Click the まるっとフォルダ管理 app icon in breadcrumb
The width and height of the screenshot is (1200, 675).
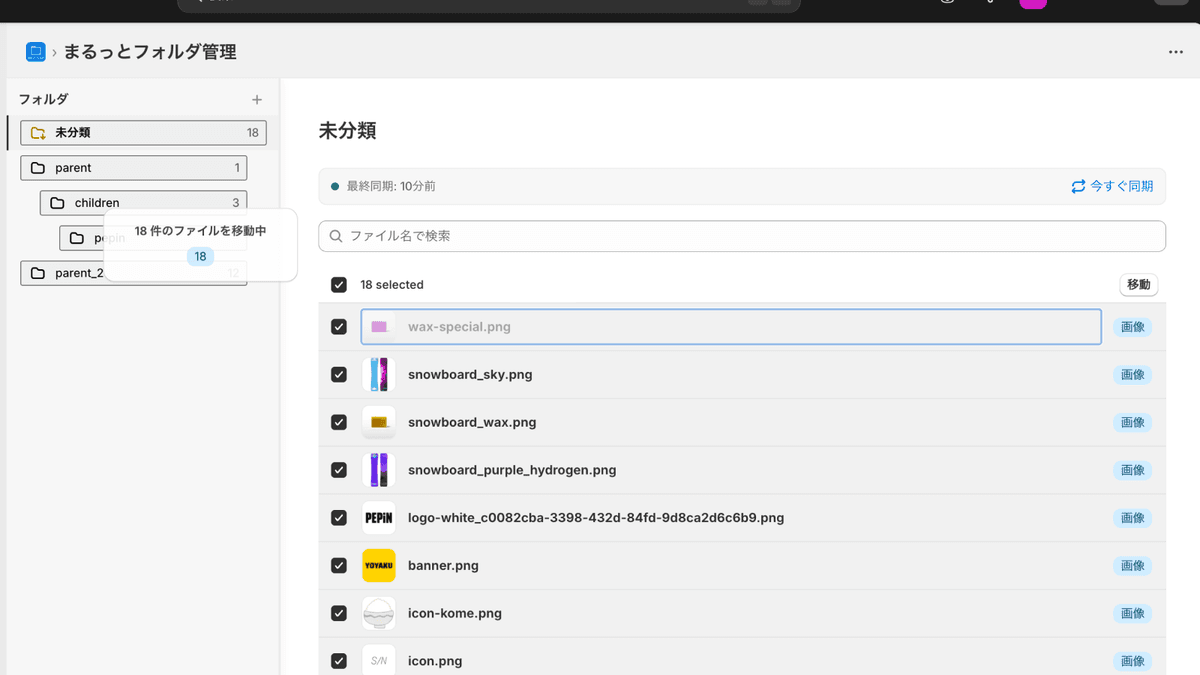point(35,51)
